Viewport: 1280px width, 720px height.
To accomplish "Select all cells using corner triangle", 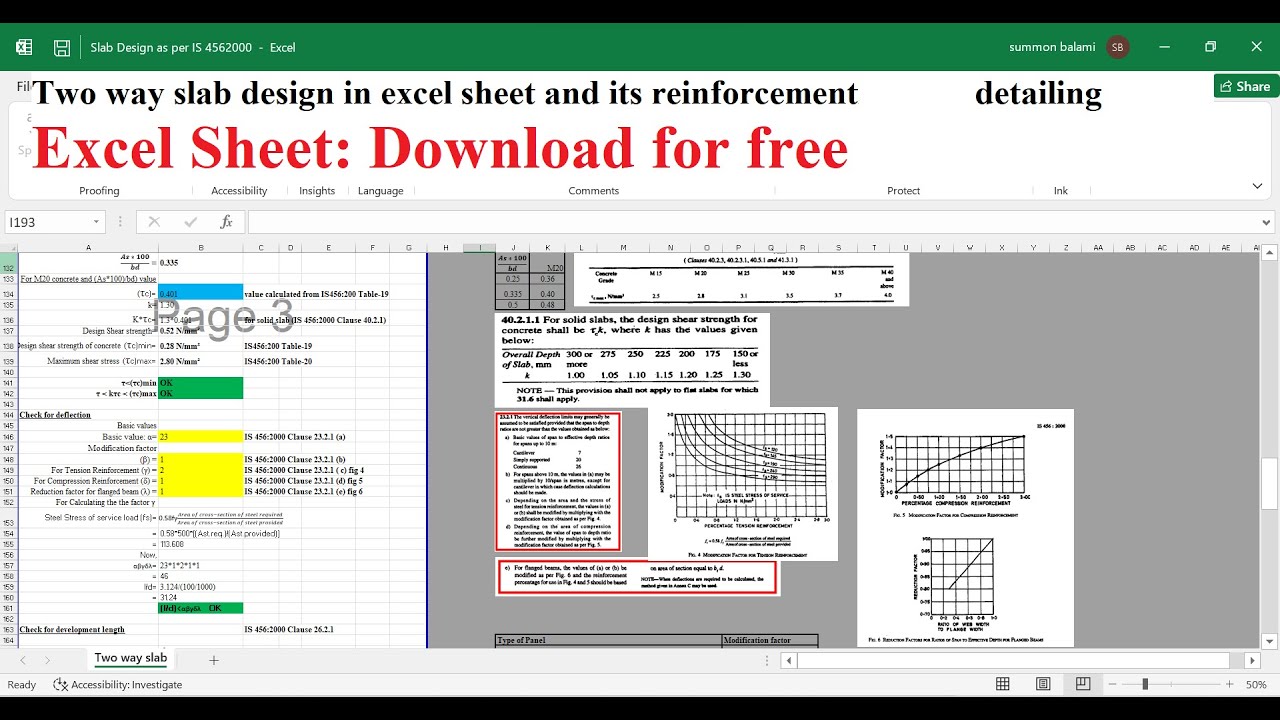I will [9, 247].
